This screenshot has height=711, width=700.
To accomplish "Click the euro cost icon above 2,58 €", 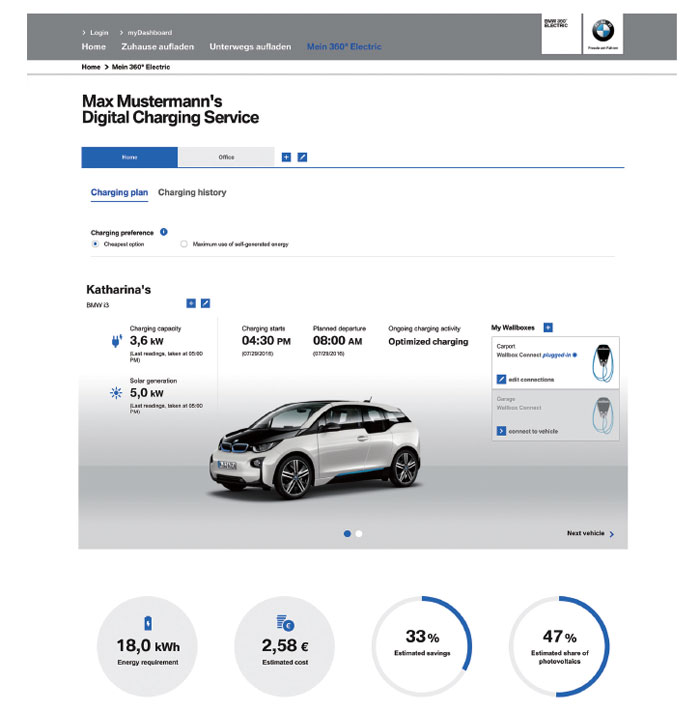I will click(285, 623).
